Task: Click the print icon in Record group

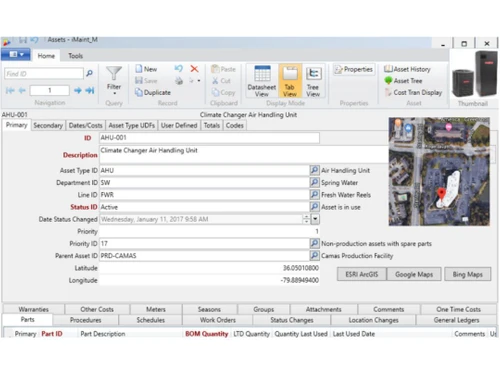Action: (179, 81)
